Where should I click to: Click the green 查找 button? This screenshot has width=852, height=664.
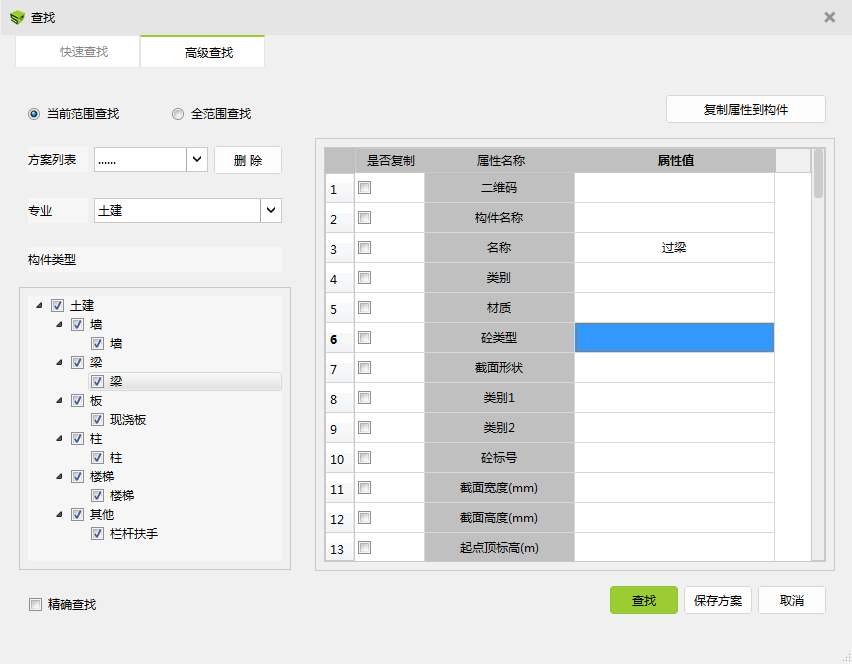(644, 600)
